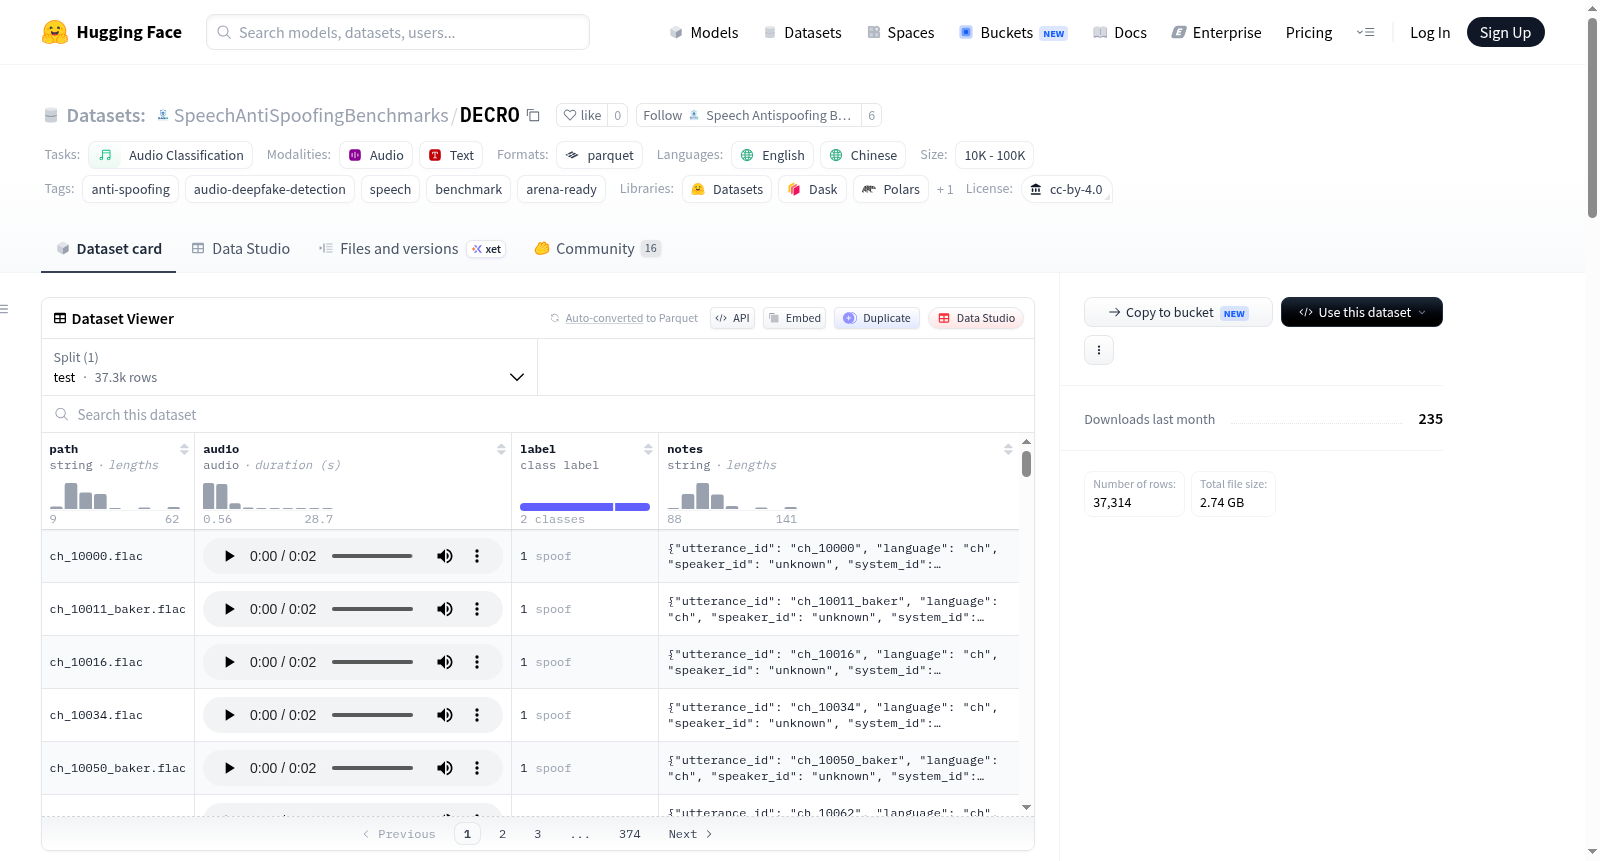The height and width of the screenshot is (861, 1600).
Task: Open the navigation more-options menu icon
Action: (1365, 32)
